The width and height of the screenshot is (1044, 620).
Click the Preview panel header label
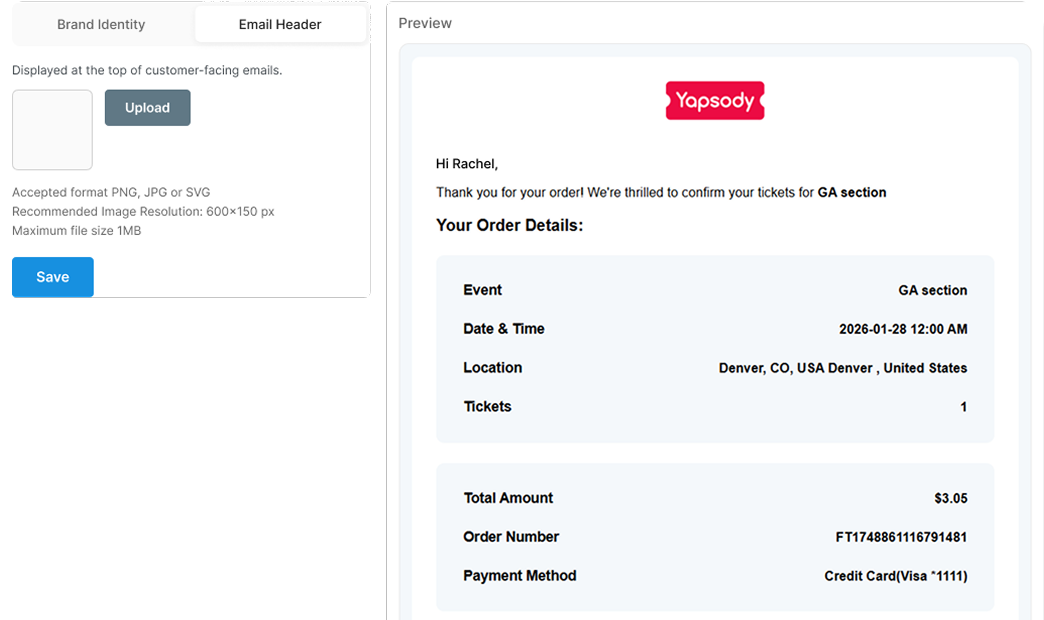coord(424,22)
